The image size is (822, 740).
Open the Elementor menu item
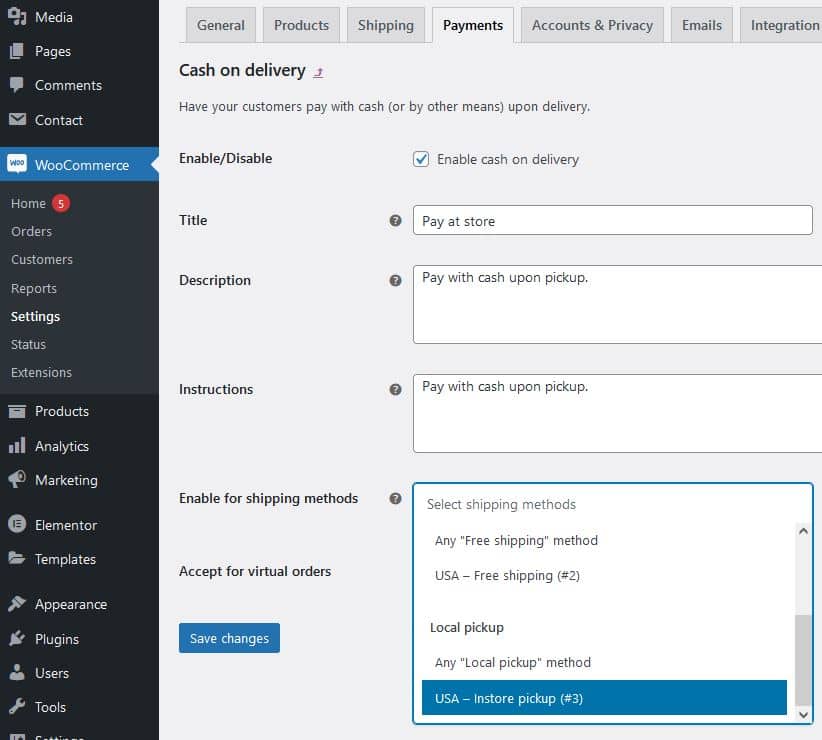point(79,525)
